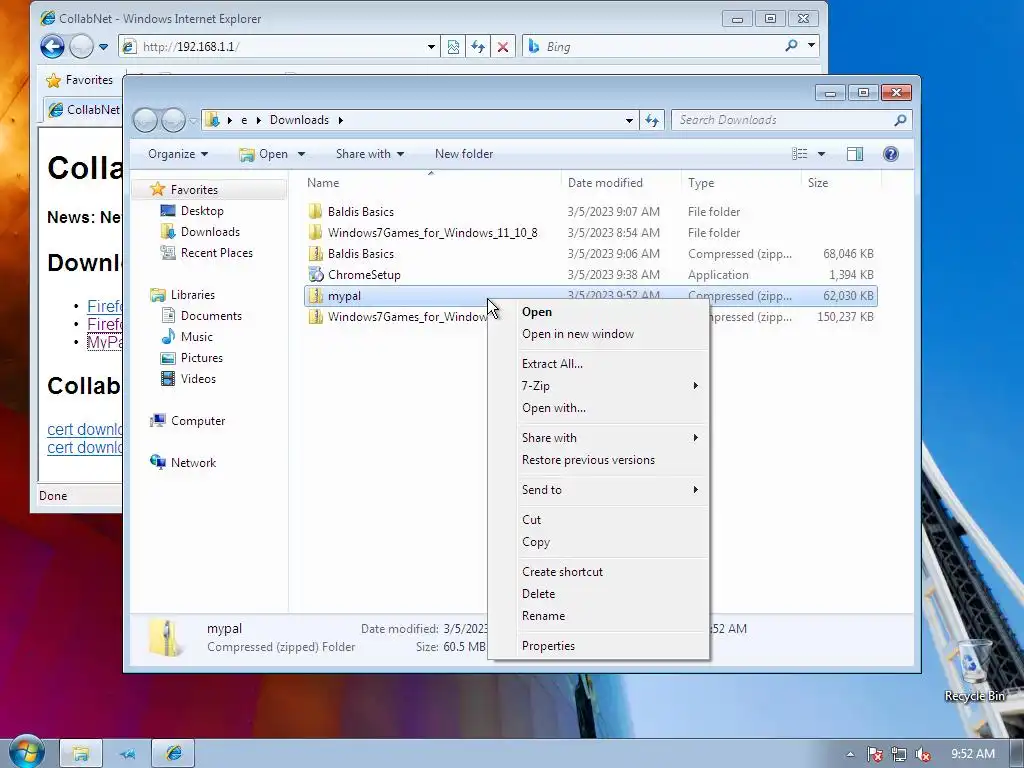Select the ChromeSetup application icon
Screen dimensions: 1024x768
pos(316,274)
